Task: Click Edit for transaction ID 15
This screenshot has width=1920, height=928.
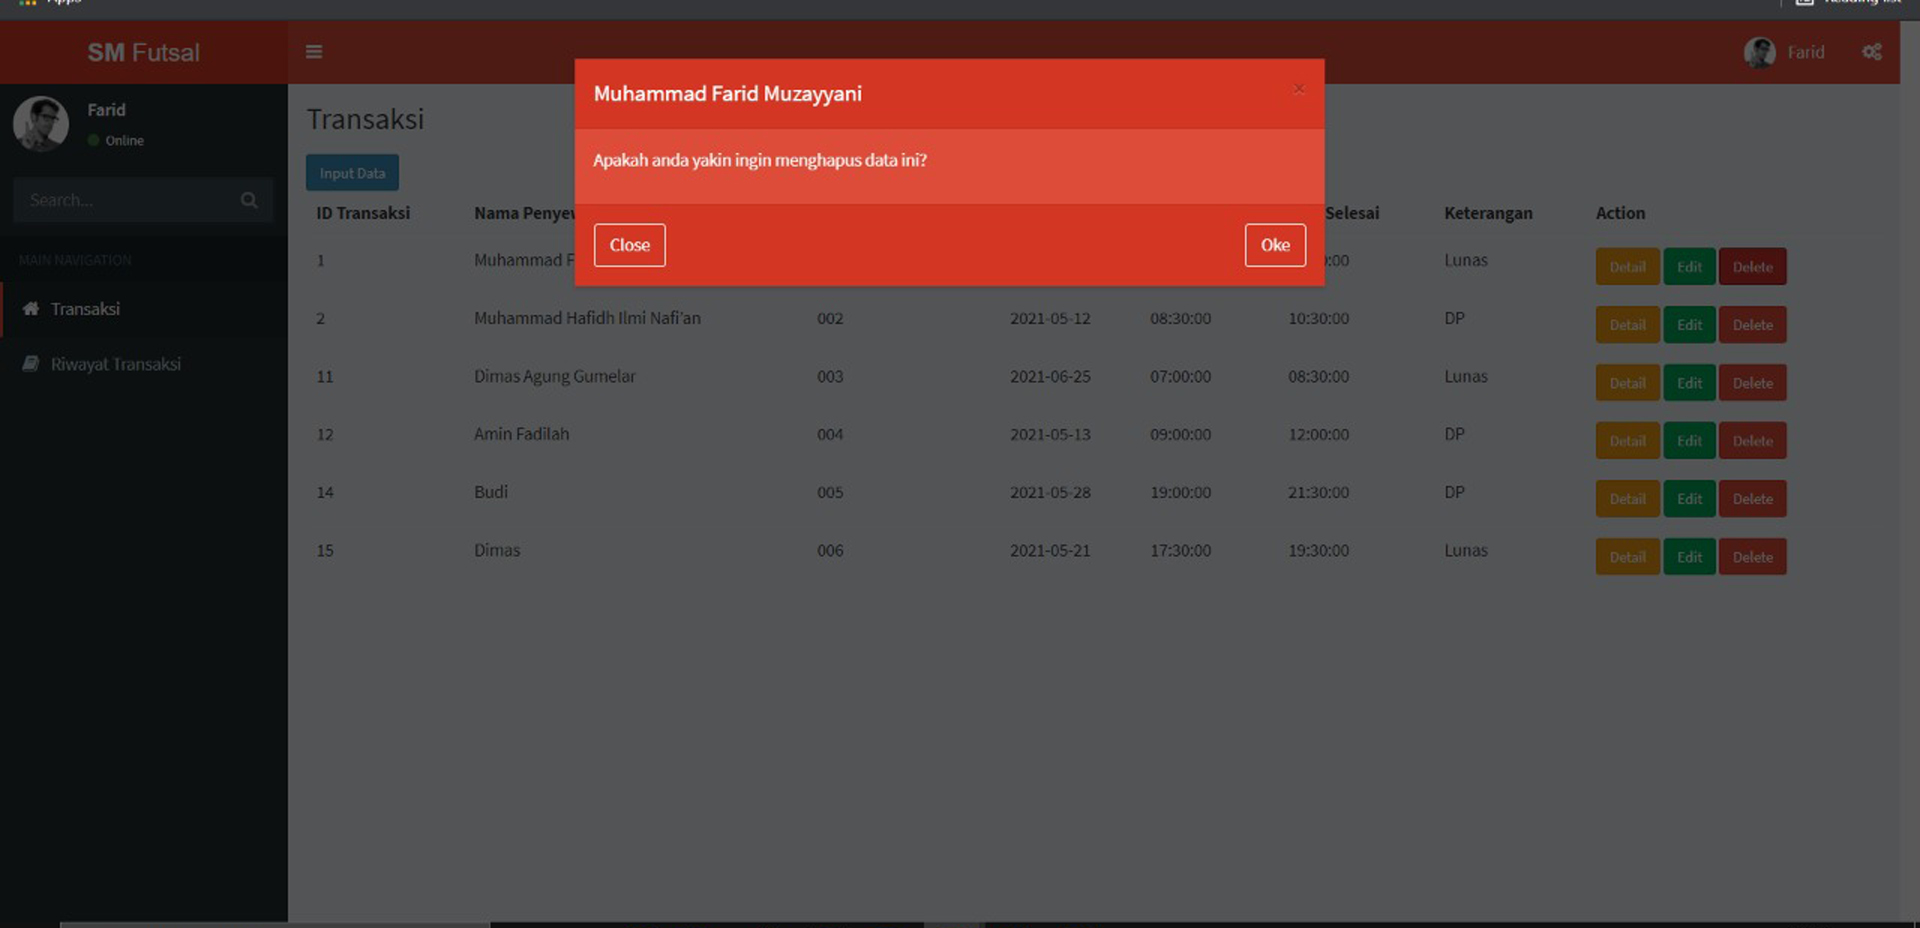Action: [x=1689, y=557]
